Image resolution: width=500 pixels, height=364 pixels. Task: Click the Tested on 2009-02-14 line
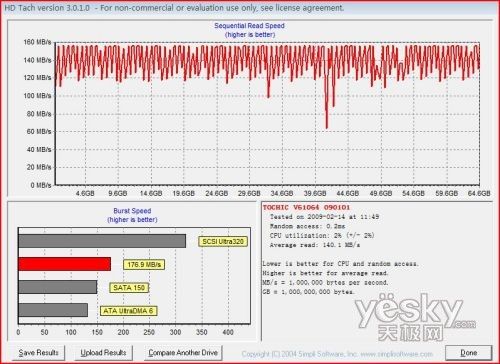(324, 217)
